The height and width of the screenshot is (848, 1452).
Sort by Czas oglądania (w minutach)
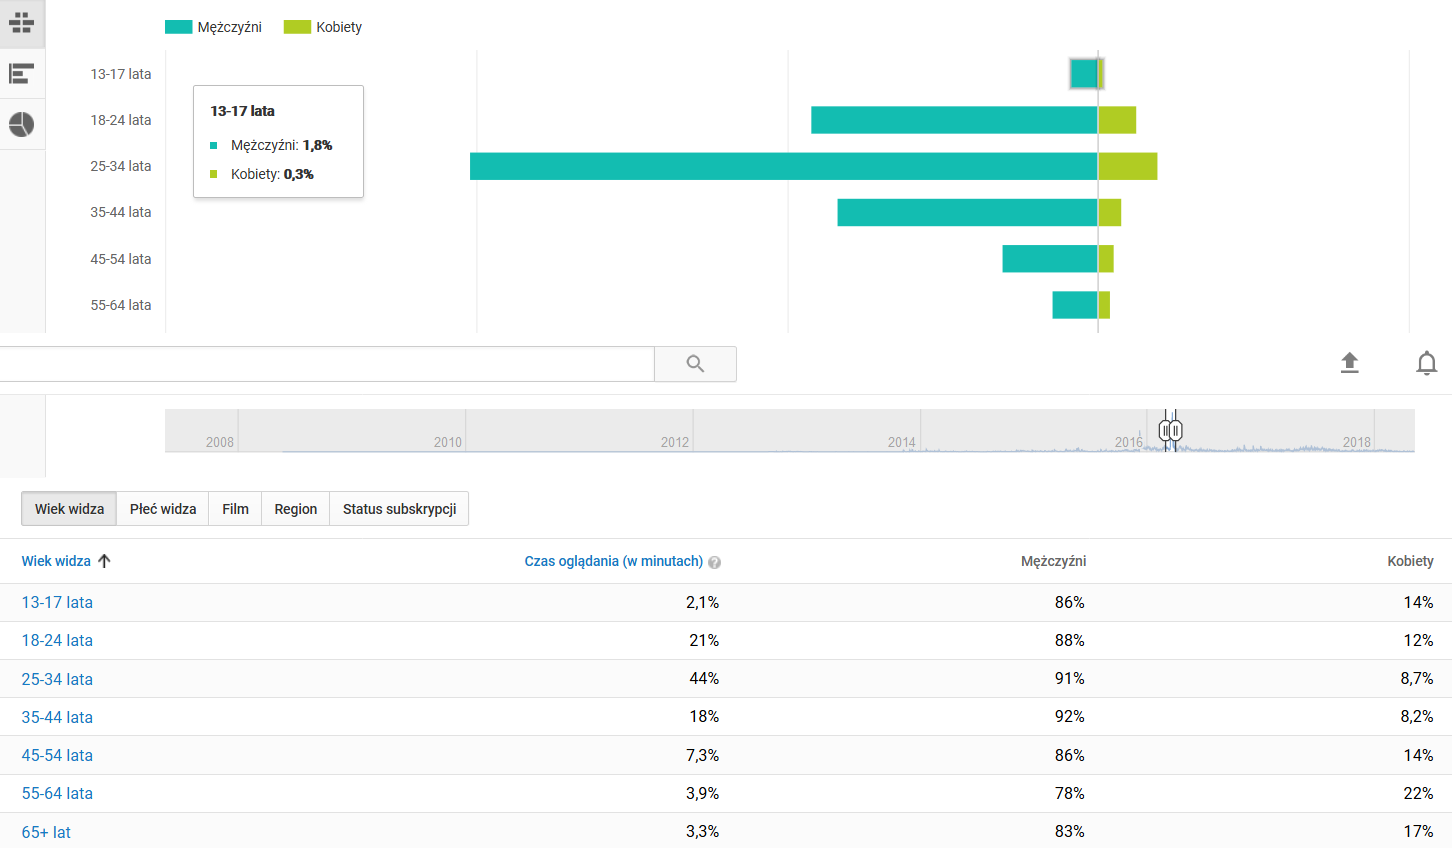coord(613,561)
